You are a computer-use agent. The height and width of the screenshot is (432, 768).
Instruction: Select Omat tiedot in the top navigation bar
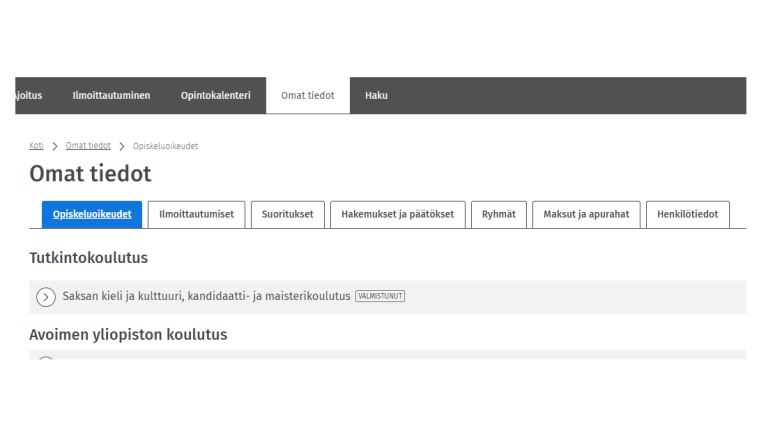(x=307, y=96)
